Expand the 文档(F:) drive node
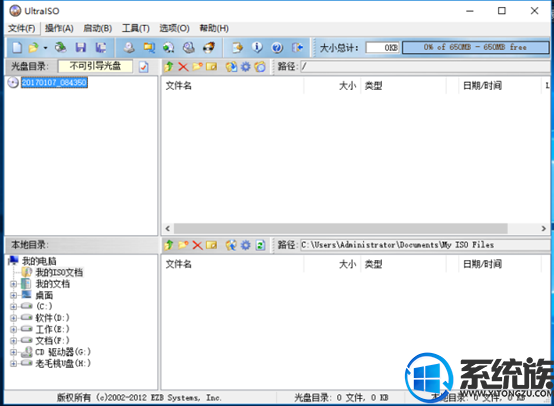 point(13,340)
